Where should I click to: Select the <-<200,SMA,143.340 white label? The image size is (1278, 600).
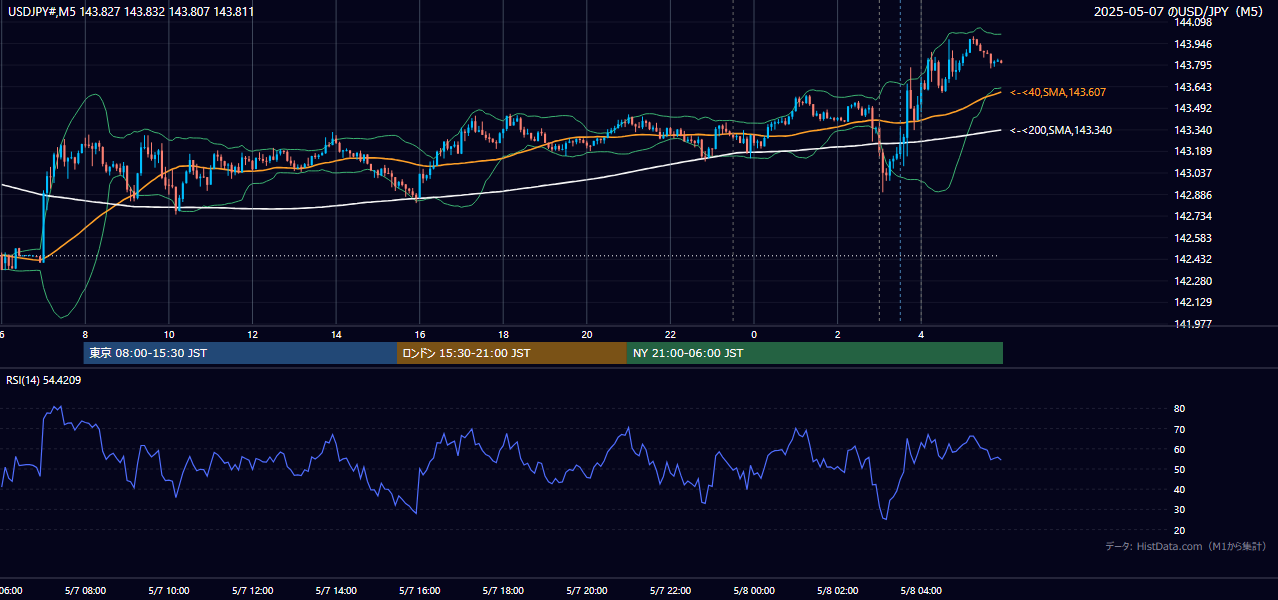1060,130
